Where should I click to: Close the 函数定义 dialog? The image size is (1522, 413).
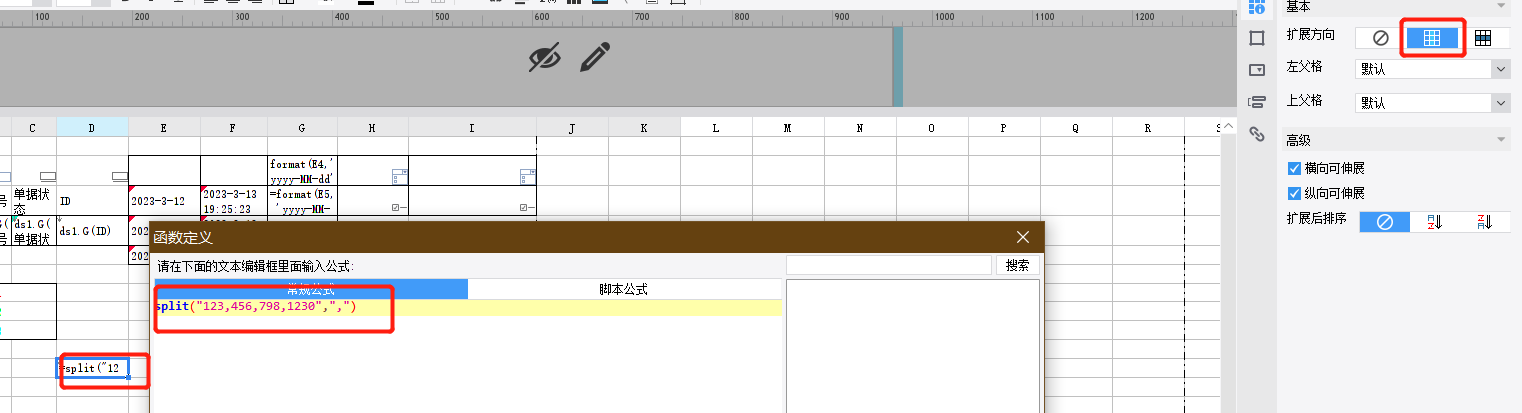pyautogui.click(x=1023, y=237)
